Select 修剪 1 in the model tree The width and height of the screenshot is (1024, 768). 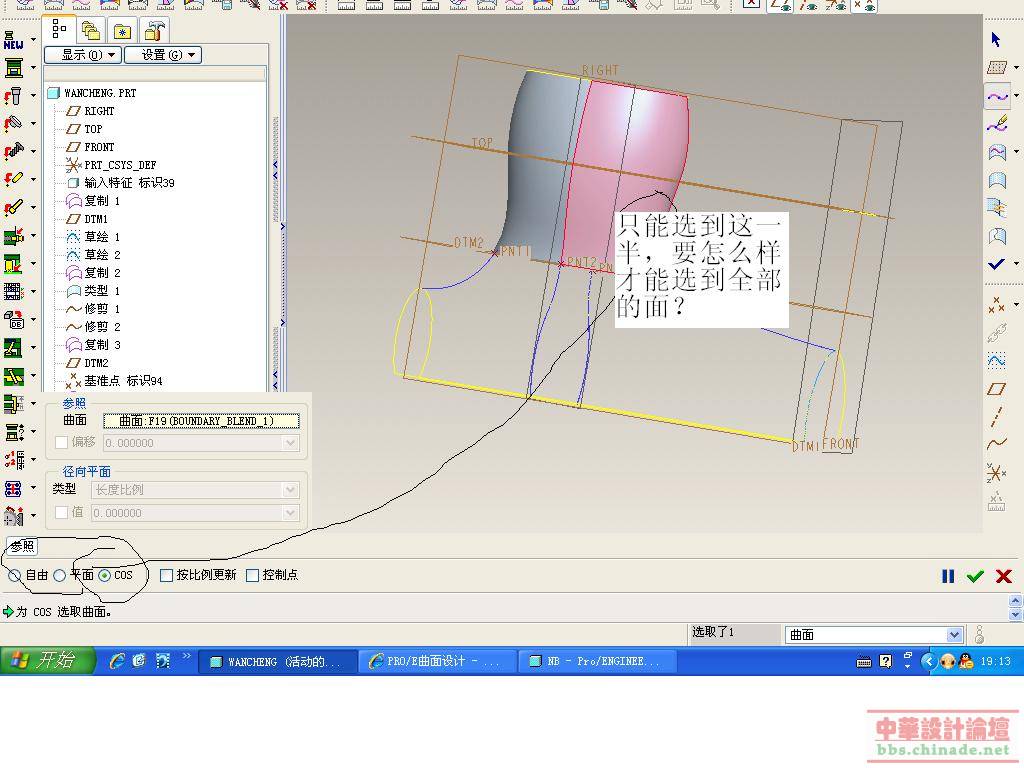(101, 309)
